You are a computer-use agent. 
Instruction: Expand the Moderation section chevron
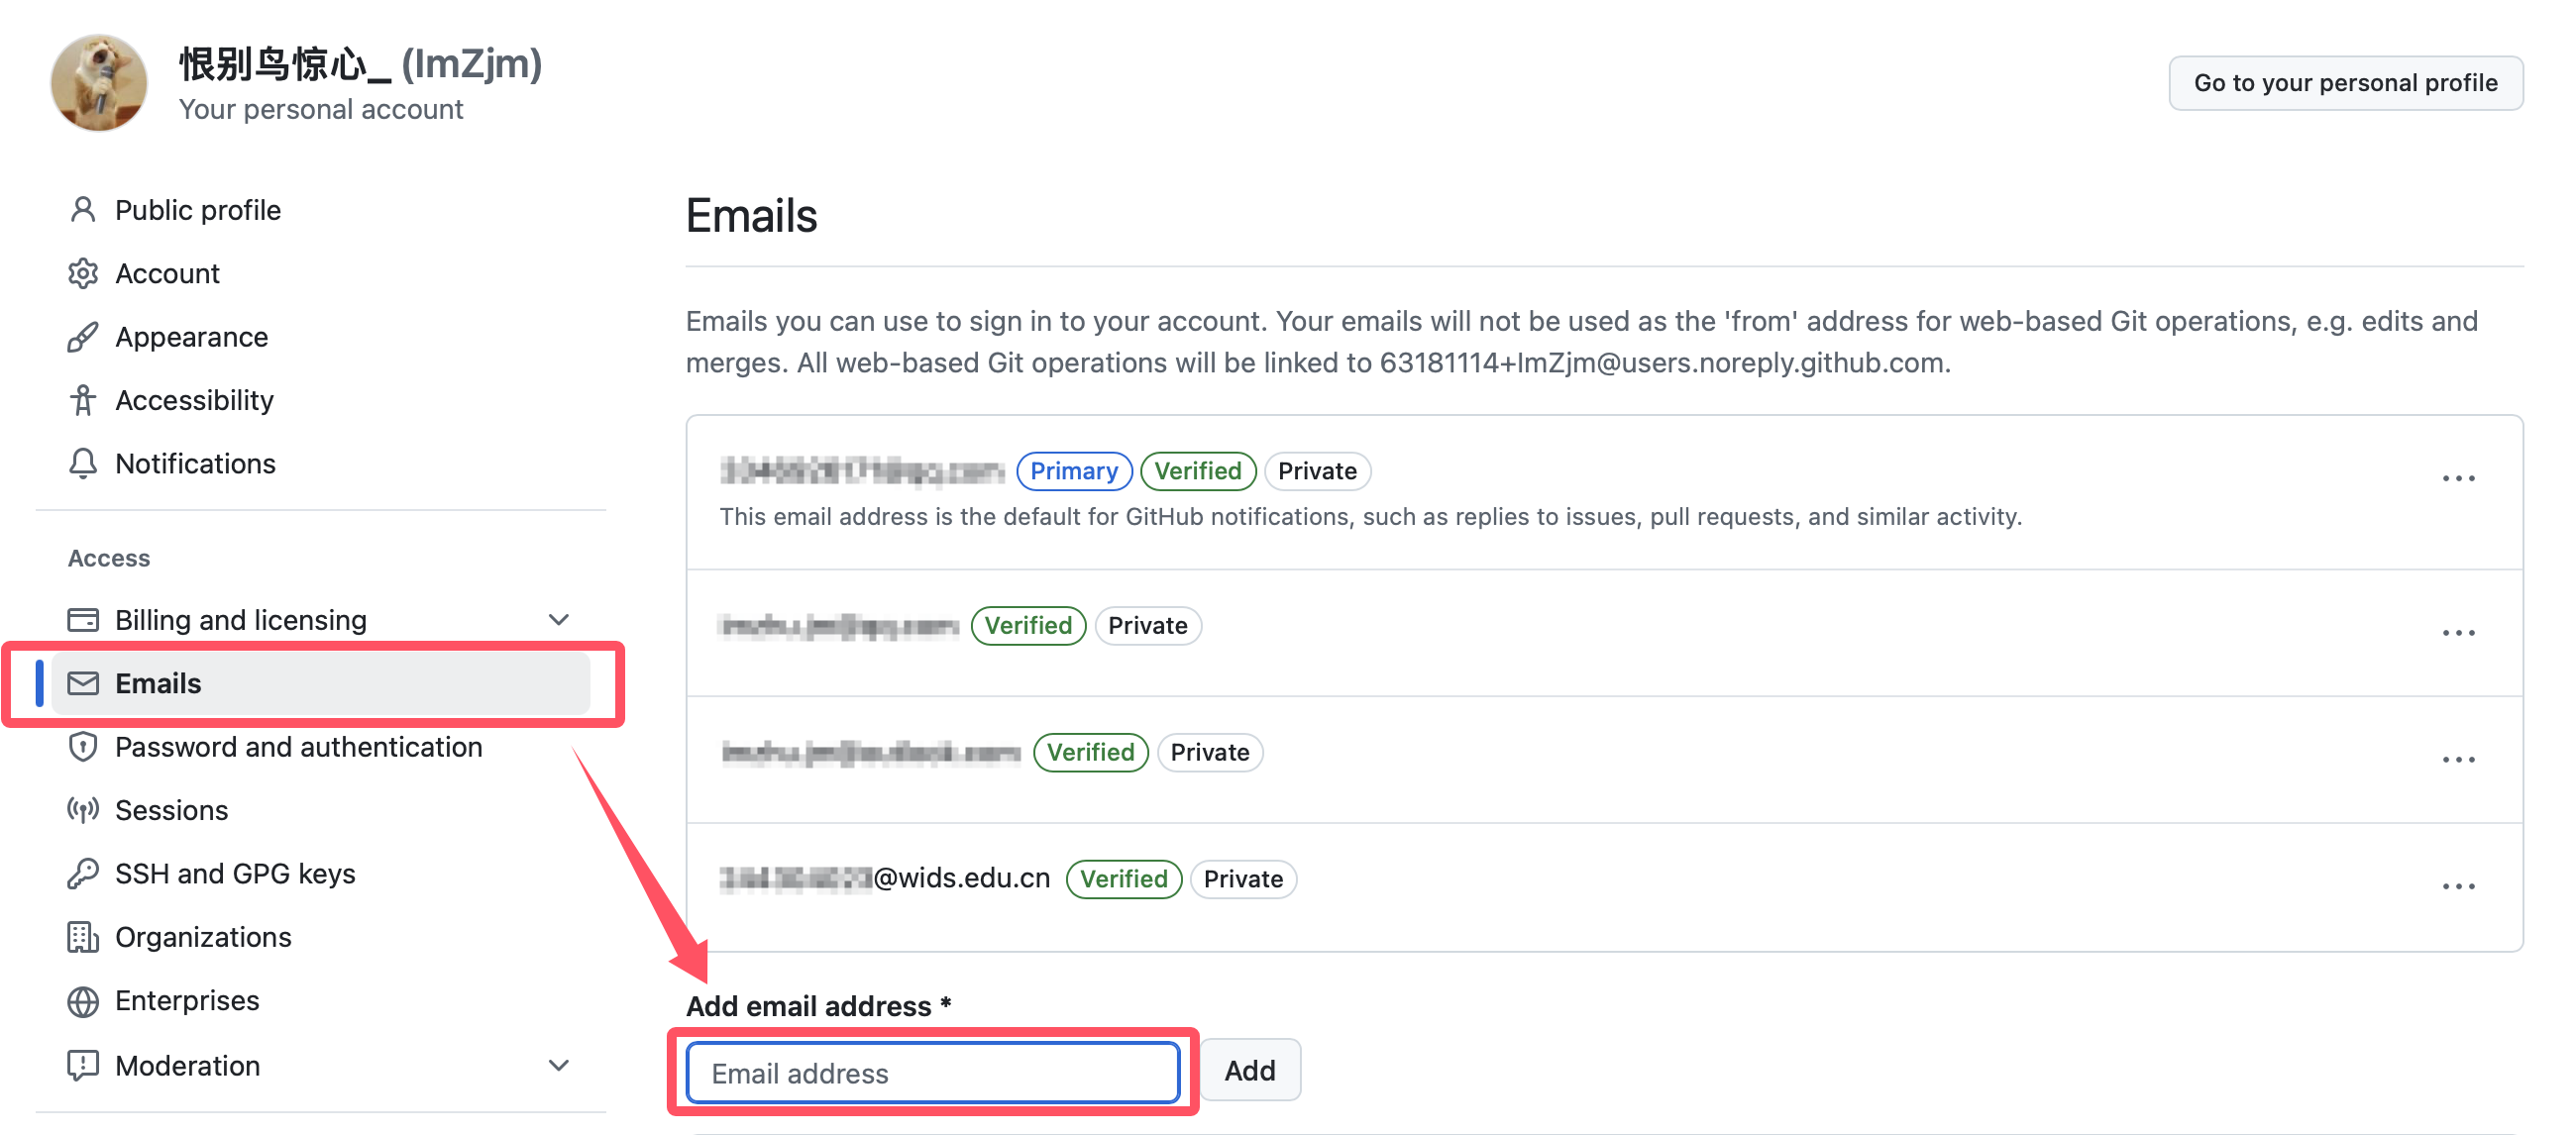click(559, 1065)
